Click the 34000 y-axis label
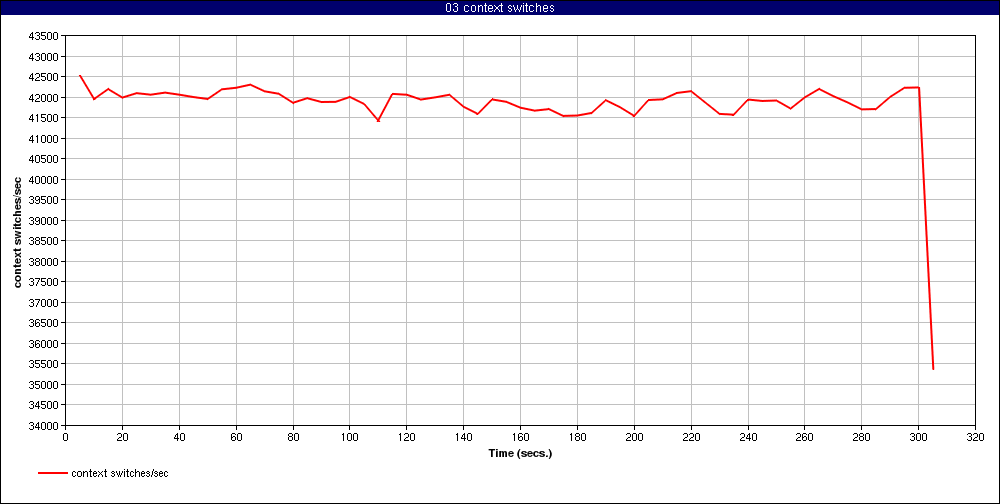The image size is (1000, 504). pos(45,426)
